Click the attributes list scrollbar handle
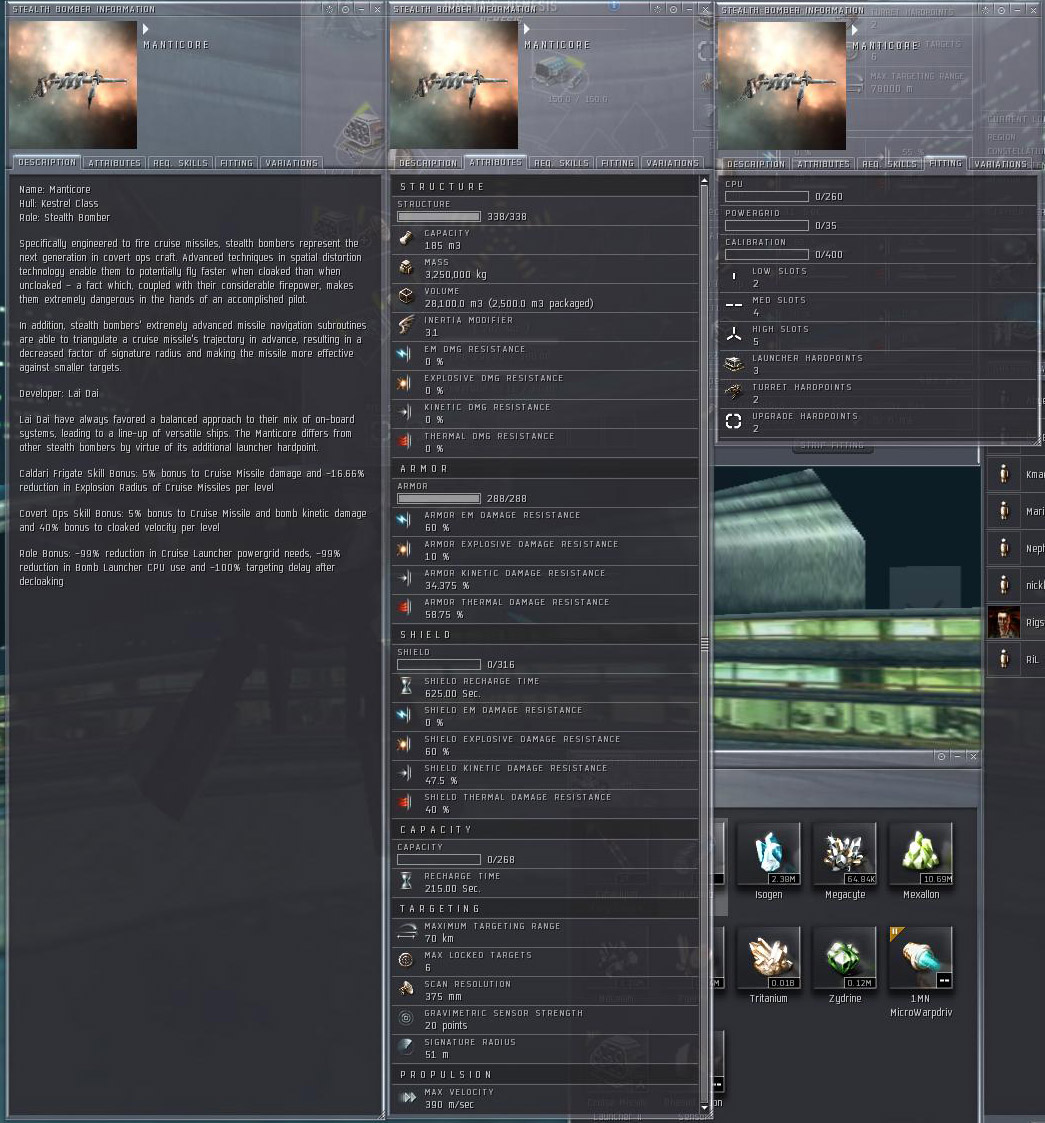Image resolution: width=1045 pixels, height=1123 pixels. click(x=704, y=645)
